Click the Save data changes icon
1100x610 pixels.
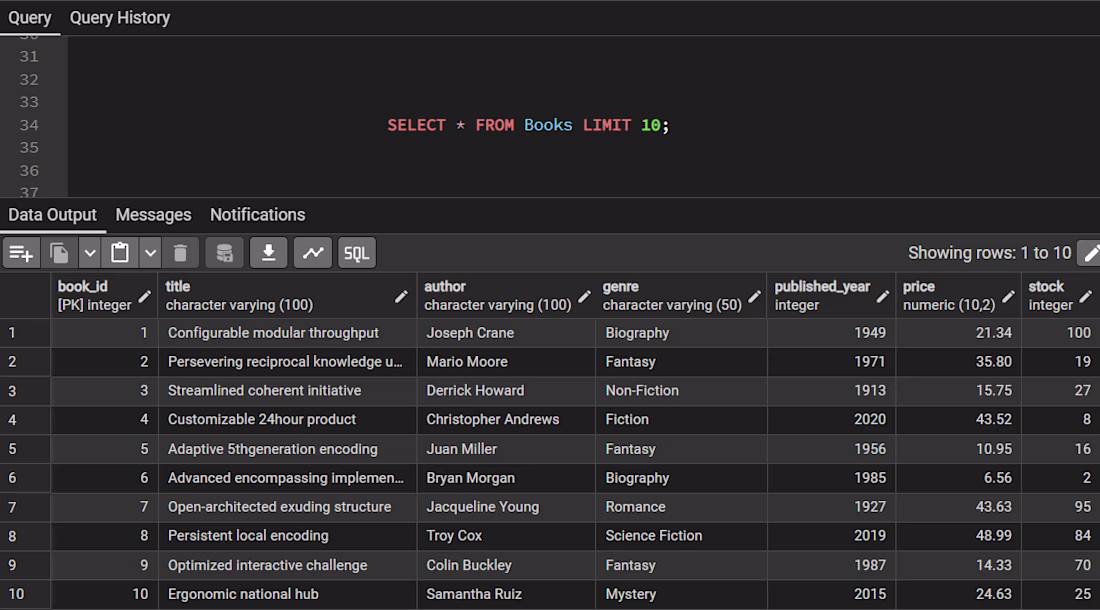point(224,253)
